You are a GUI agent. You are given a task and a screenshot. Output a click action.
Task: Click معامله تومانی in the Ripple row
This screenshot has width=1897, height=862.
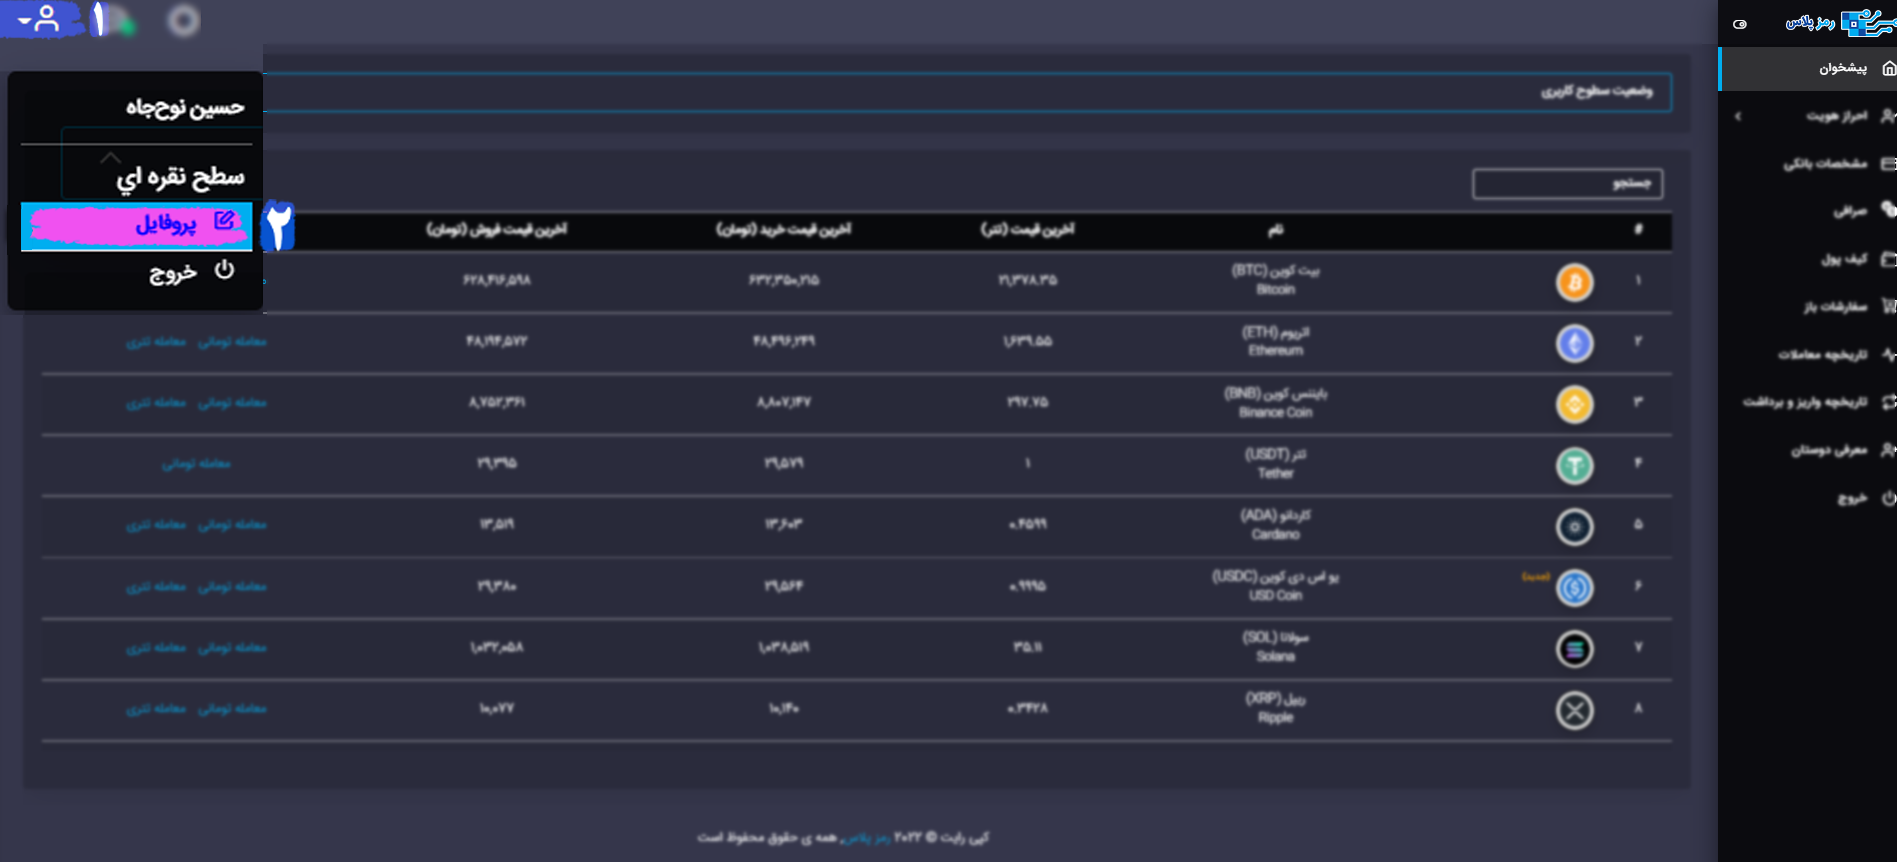pyautogui.click(x=232, y=709)
